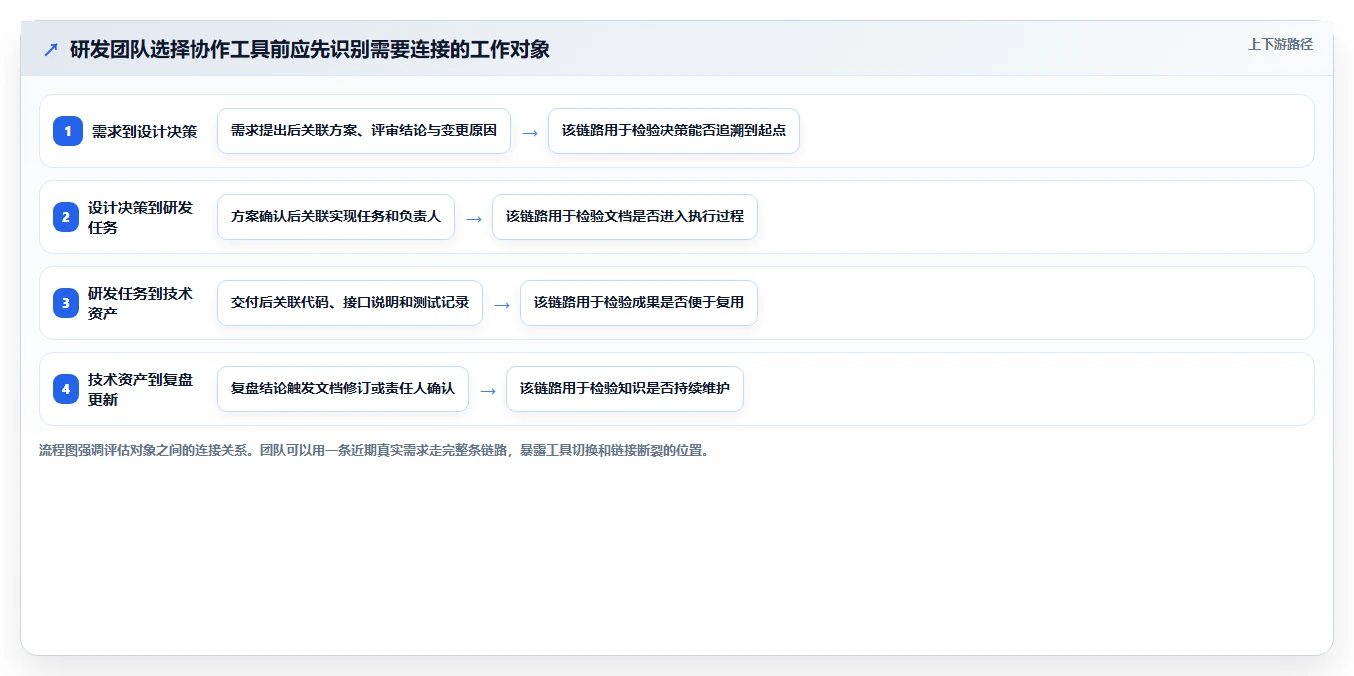Select the 设计决策到研发任务 step label
Viewport: 1354px width, 676px height.
[x=140, y=217]
